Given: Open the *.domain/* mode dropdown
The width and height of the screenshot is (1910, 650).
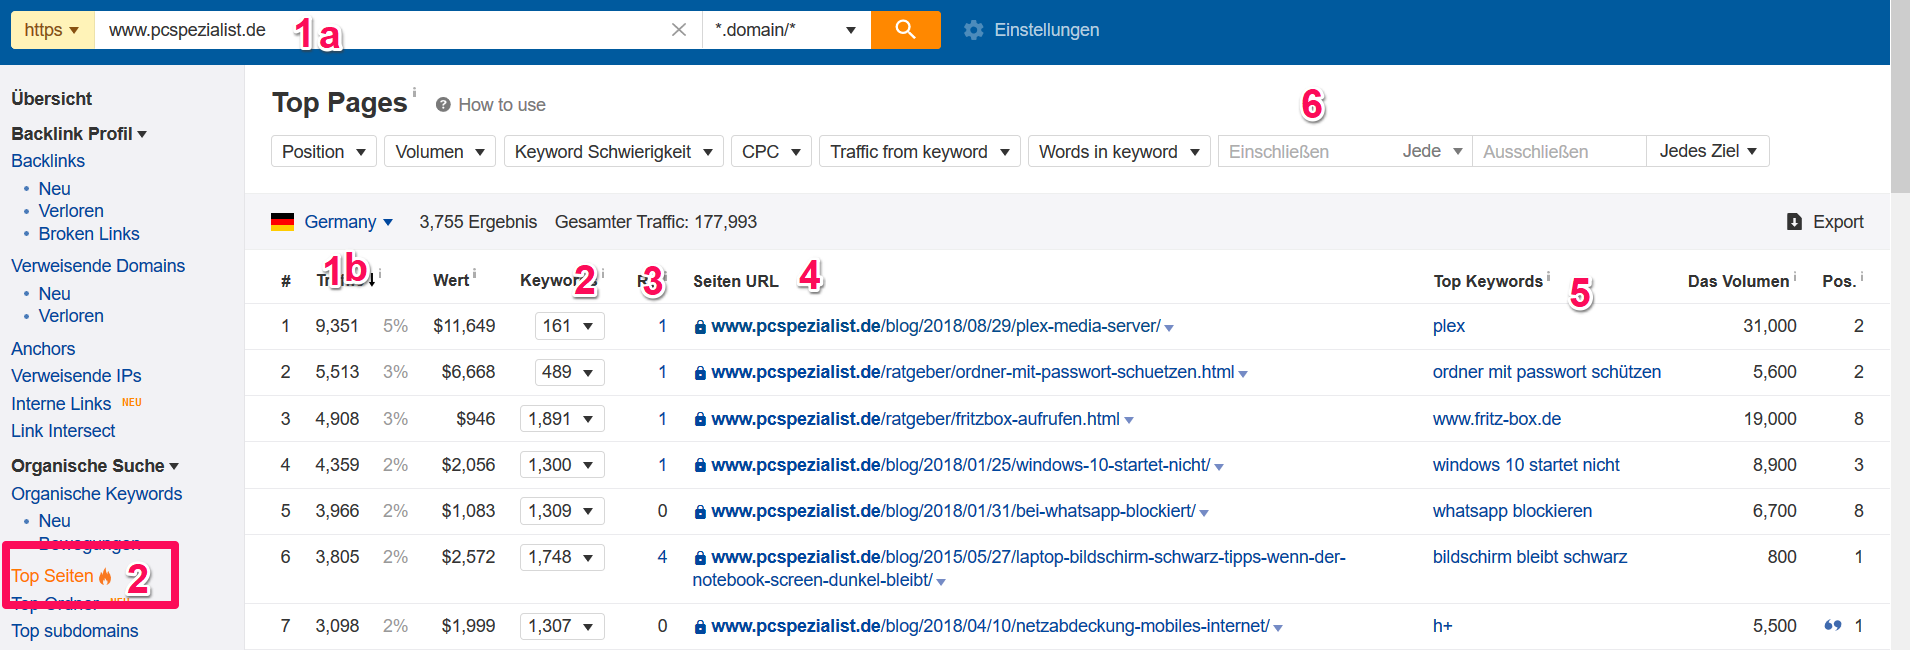Looking at the screenshot, I should point(787,30).
